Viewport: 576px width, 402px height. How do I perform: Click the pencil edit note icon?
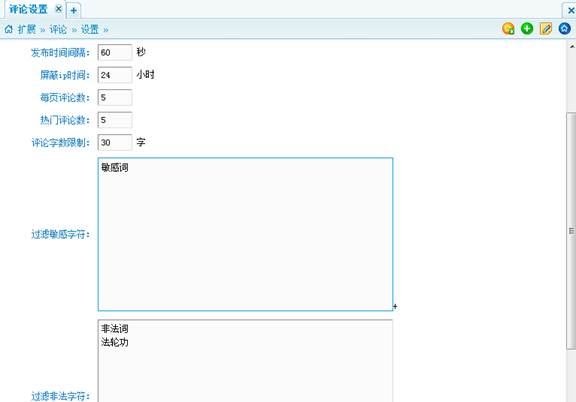pos(546,28)
